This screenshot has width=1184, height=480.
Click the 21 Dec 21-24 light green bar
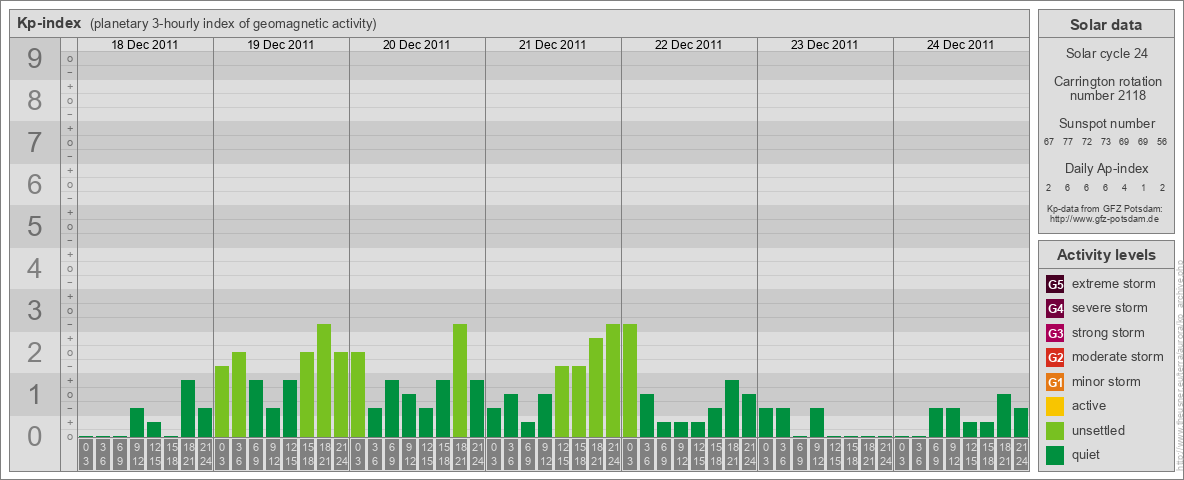point(613,380)
